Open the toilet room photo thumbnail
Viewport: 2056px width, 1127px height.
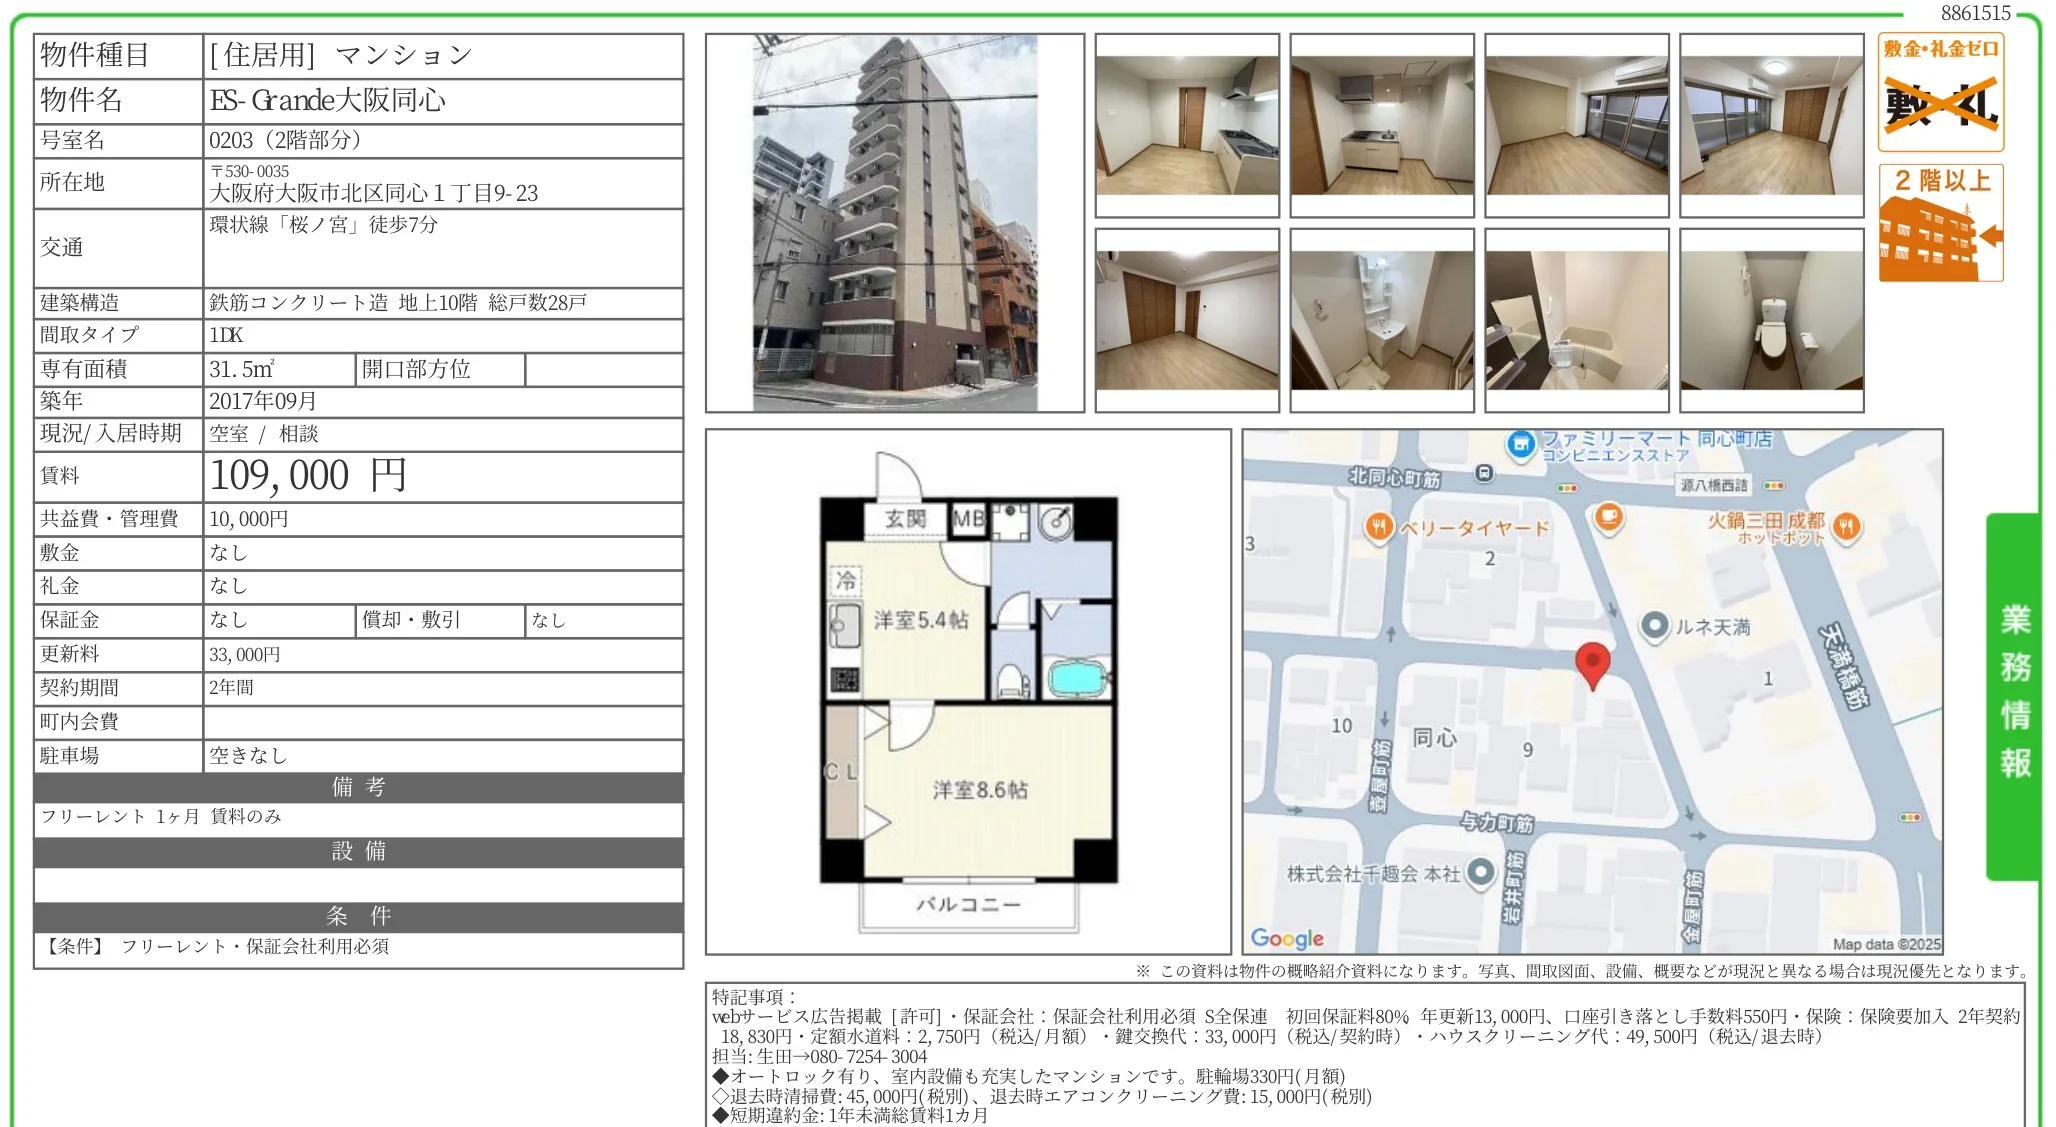coord(1771,320)
